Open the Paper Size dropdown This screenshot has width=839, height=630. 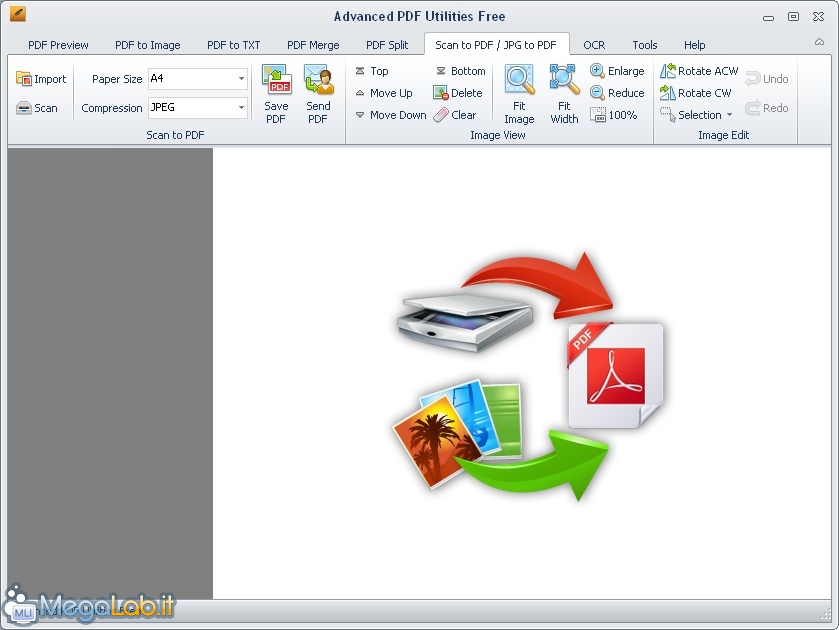pyautogui.click(x=241, y=79)
